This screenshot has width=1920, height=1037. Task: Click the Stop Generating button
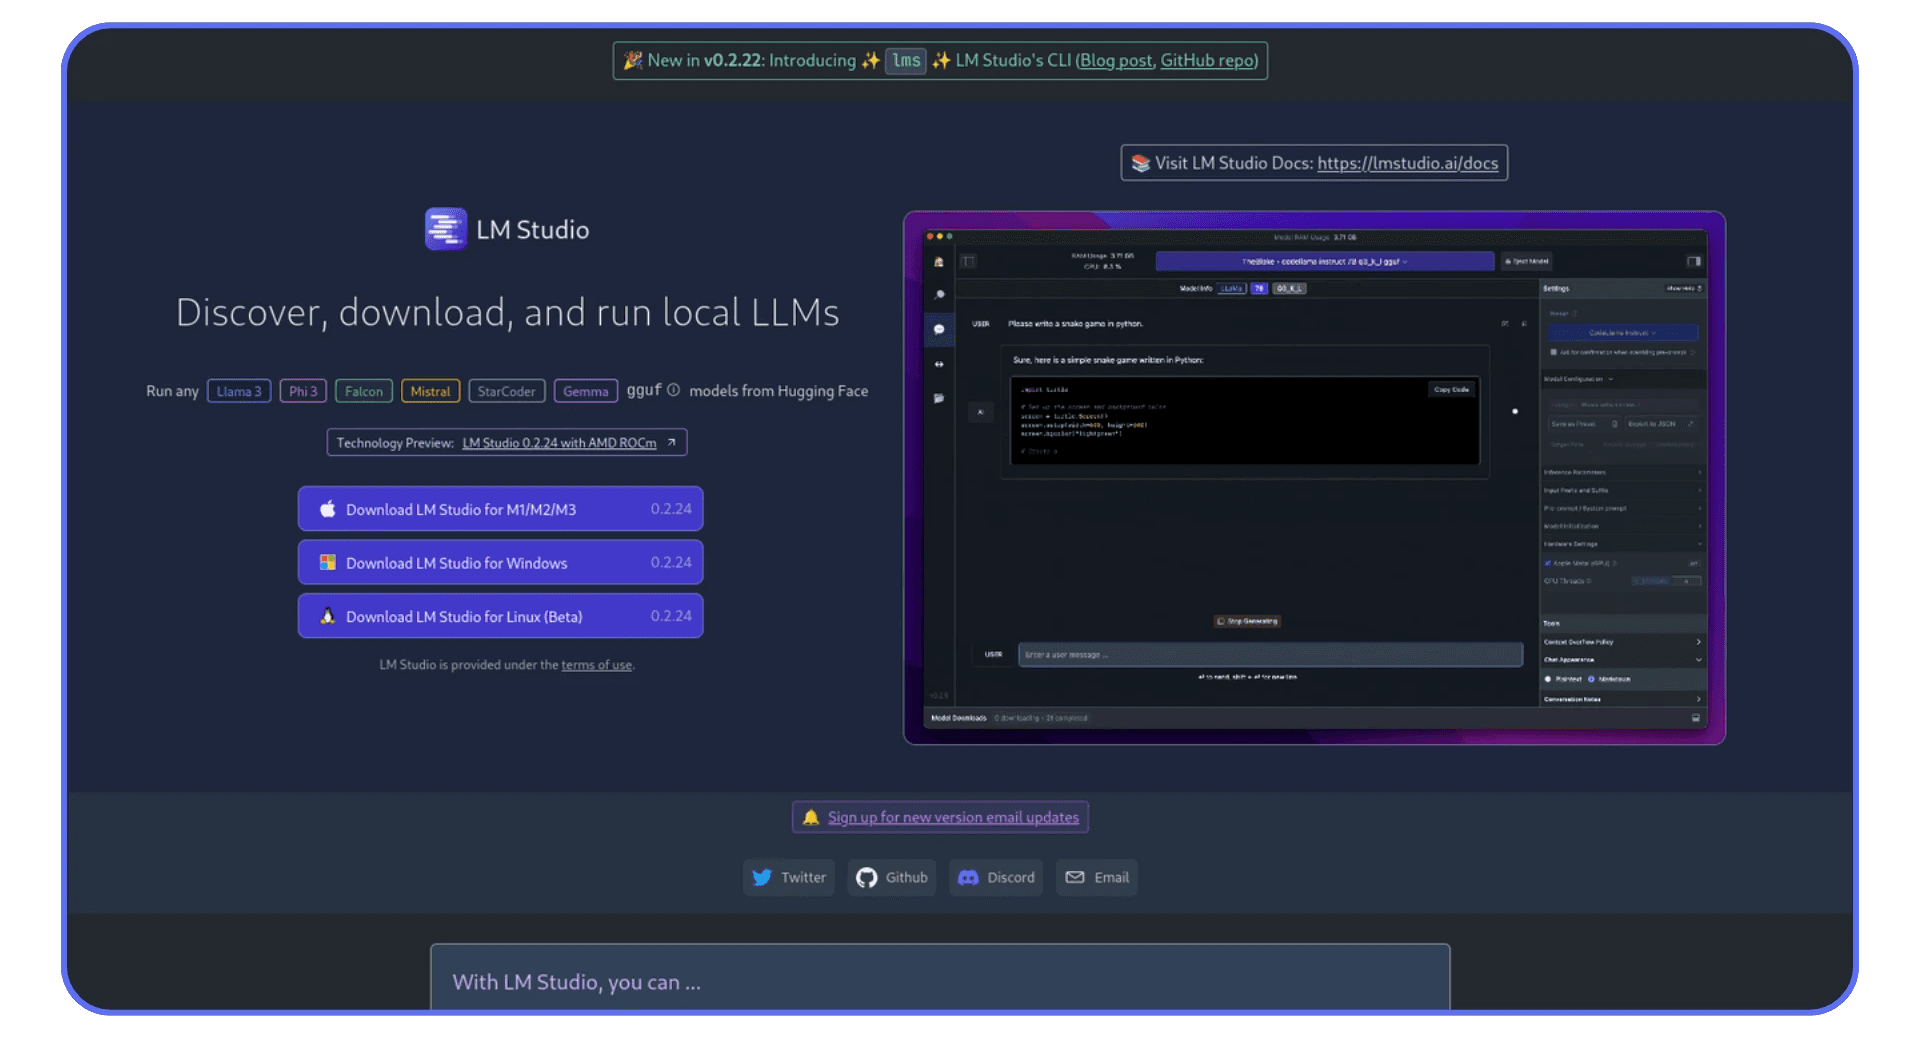coord(1247,621)
